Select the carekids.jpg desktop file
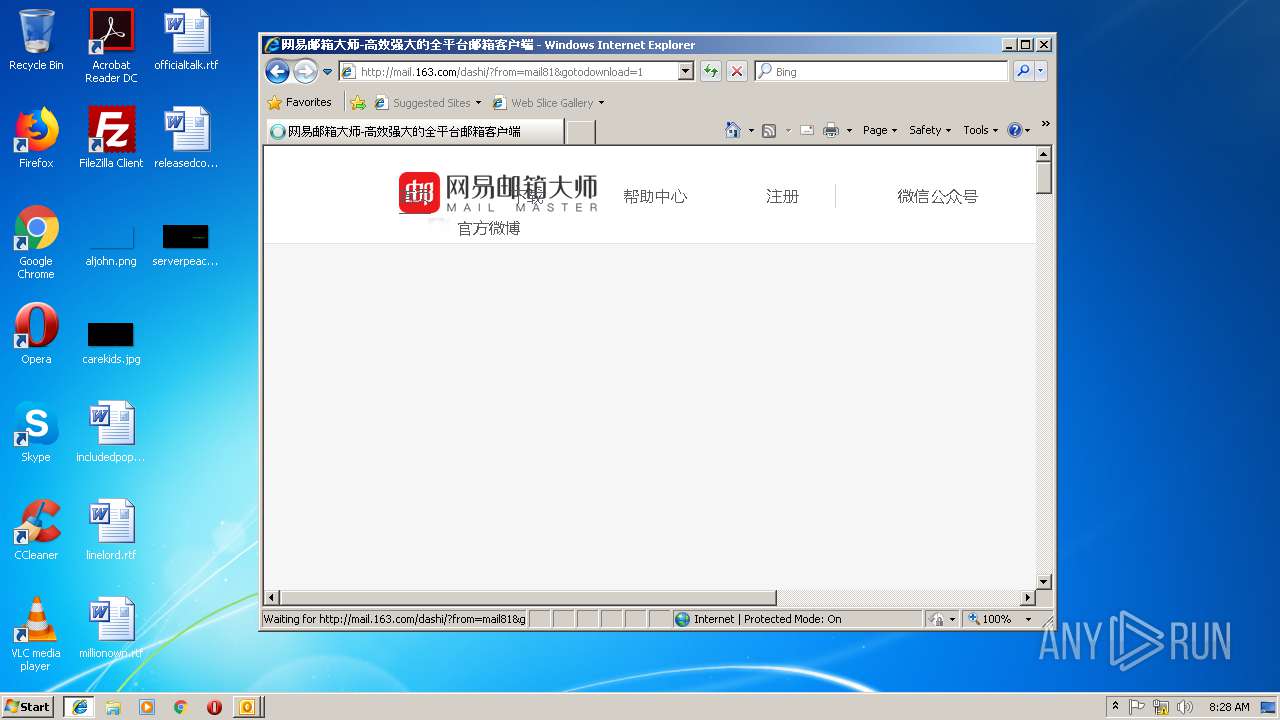 point(111,343)
